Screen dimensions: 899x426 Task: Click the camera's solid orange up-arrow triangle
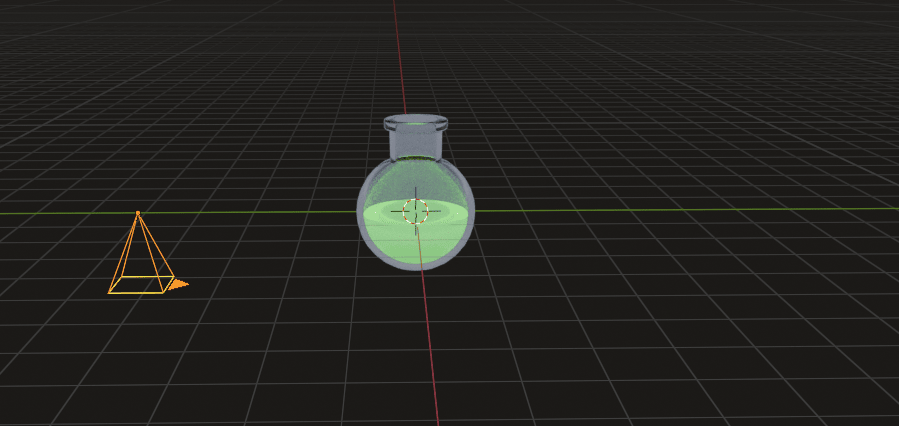(176, 285)
